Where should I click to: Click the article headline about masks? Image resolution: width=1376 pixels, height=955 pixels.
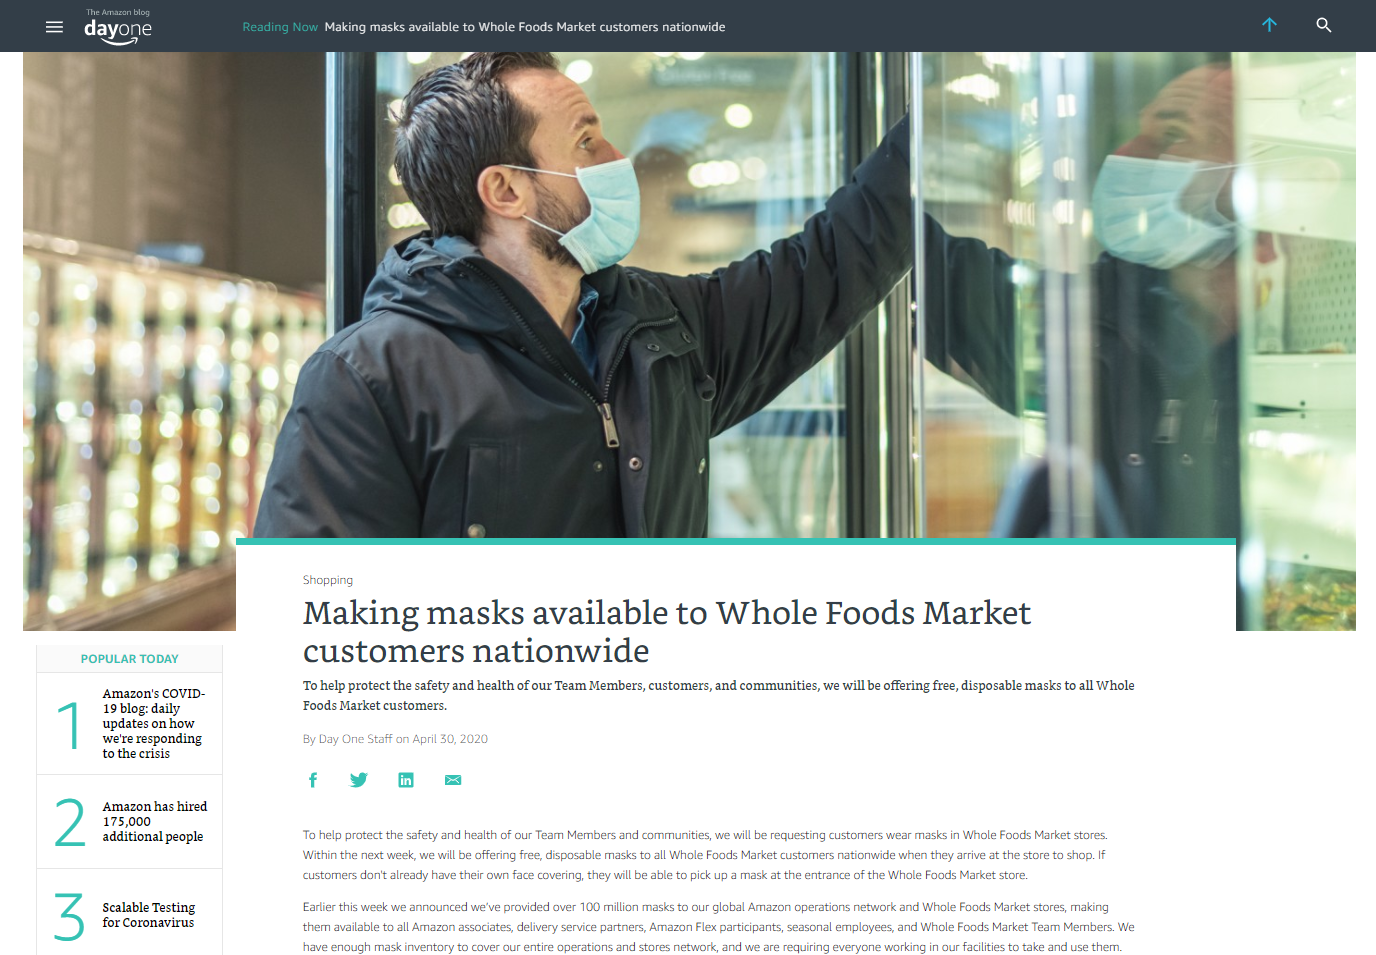coord(666,631)
